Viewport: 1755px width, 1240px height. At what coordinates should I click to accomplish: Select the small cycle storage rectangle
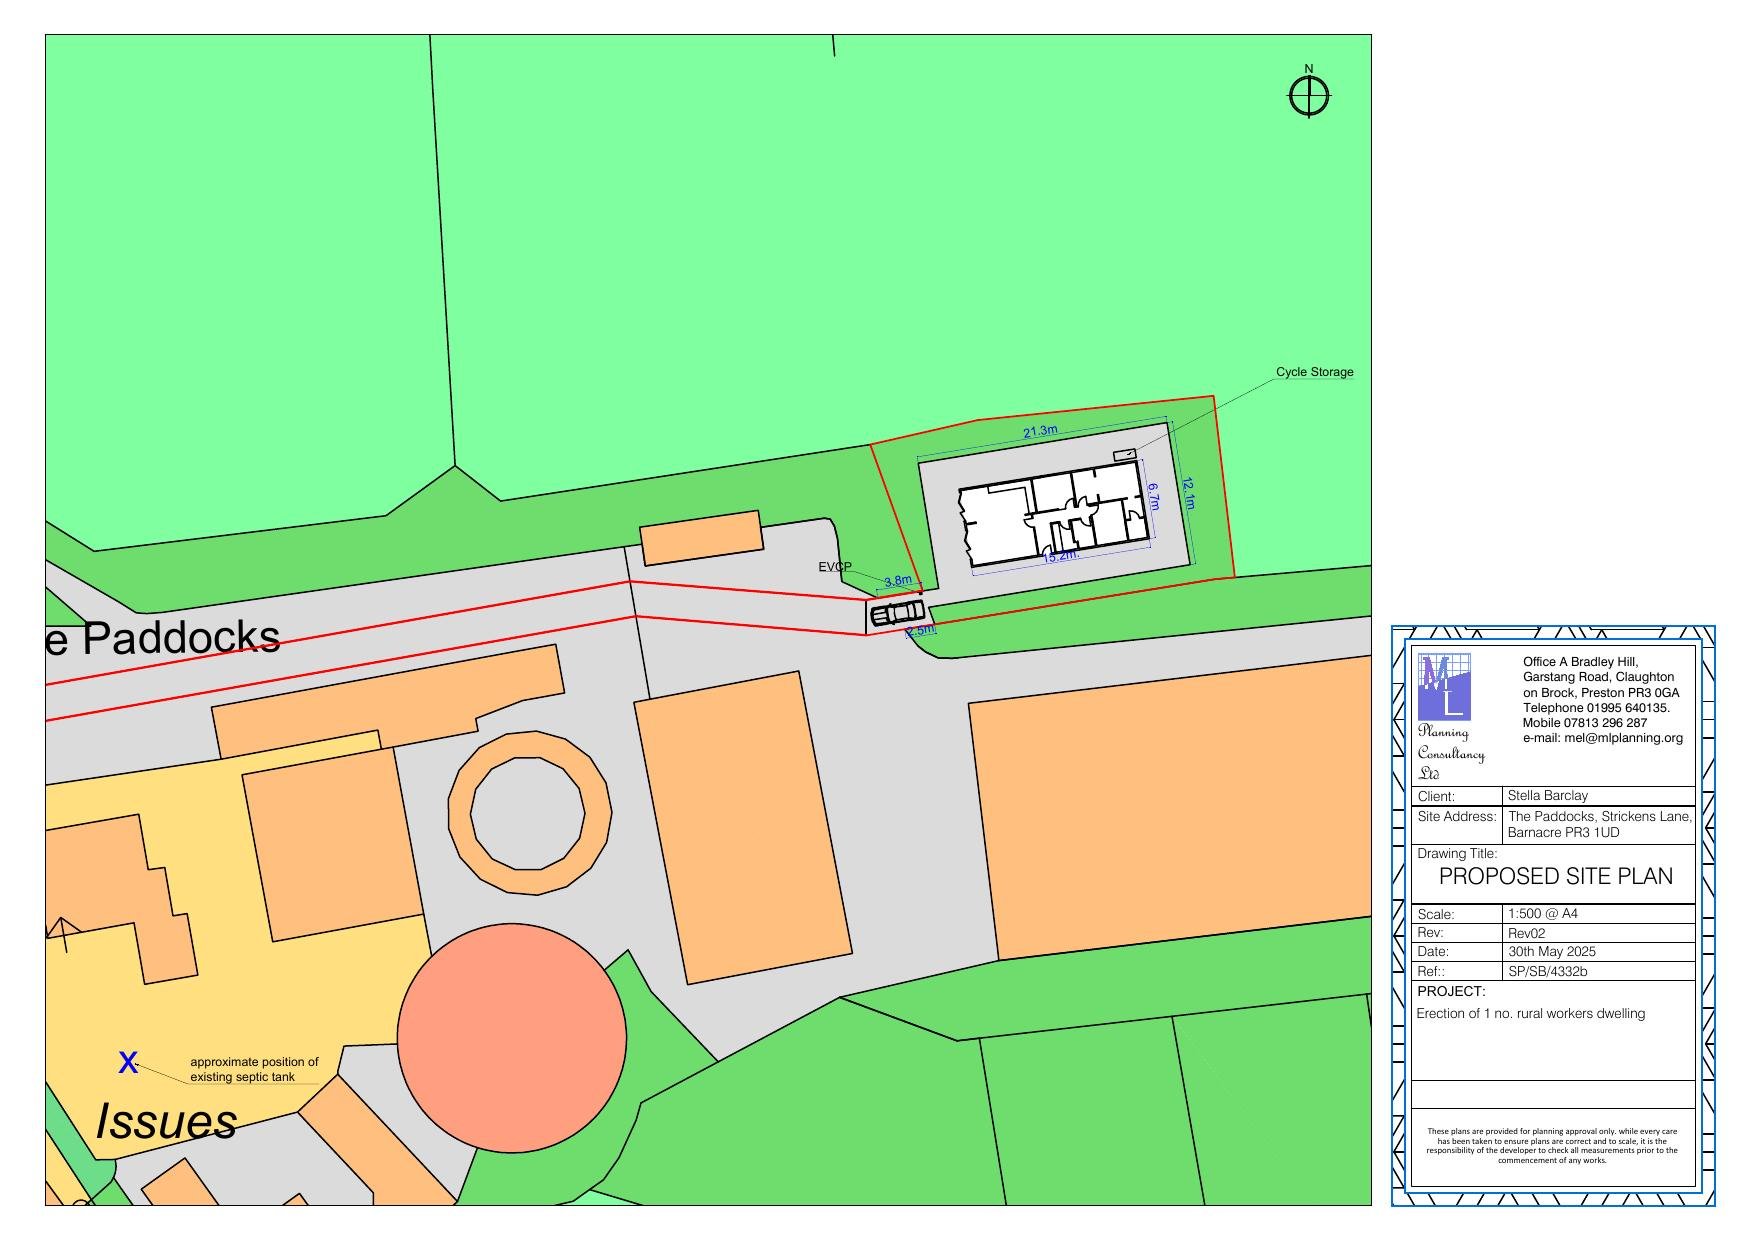[1125, 455]
